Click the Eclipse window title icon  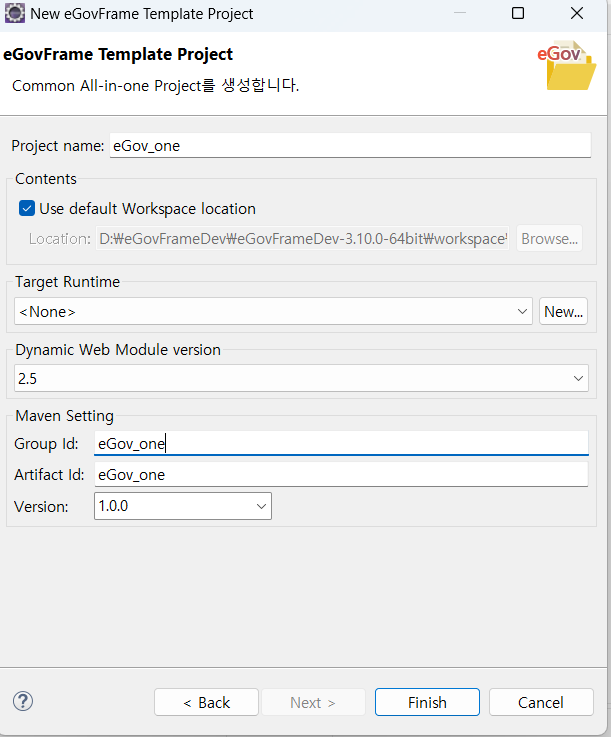click(15, 14)
